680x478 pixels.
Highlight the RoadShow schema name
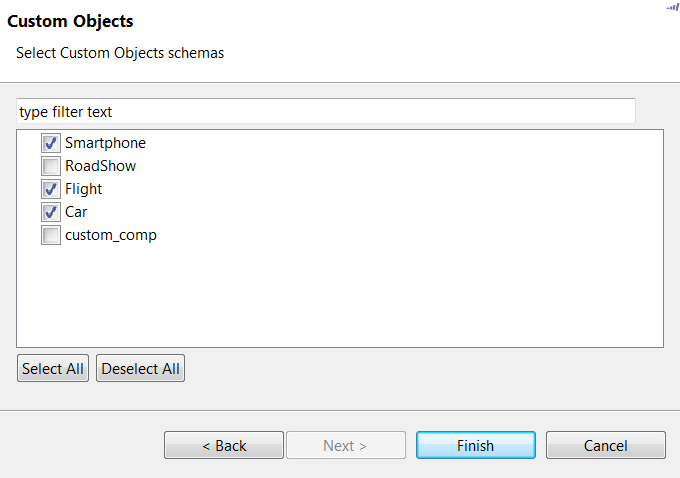point(100,166)
